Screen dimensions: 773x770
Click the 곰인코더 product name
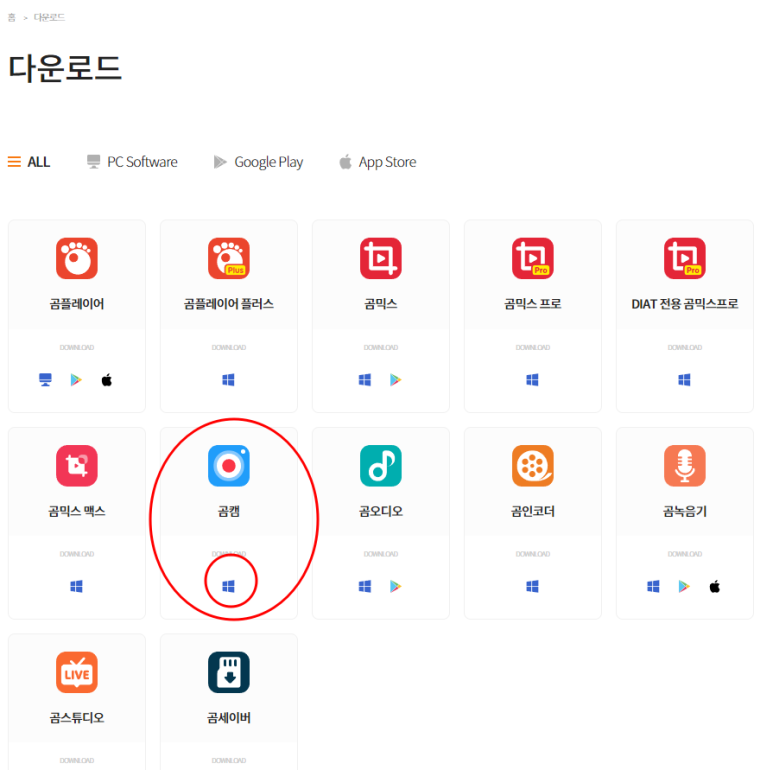(533, 511)
